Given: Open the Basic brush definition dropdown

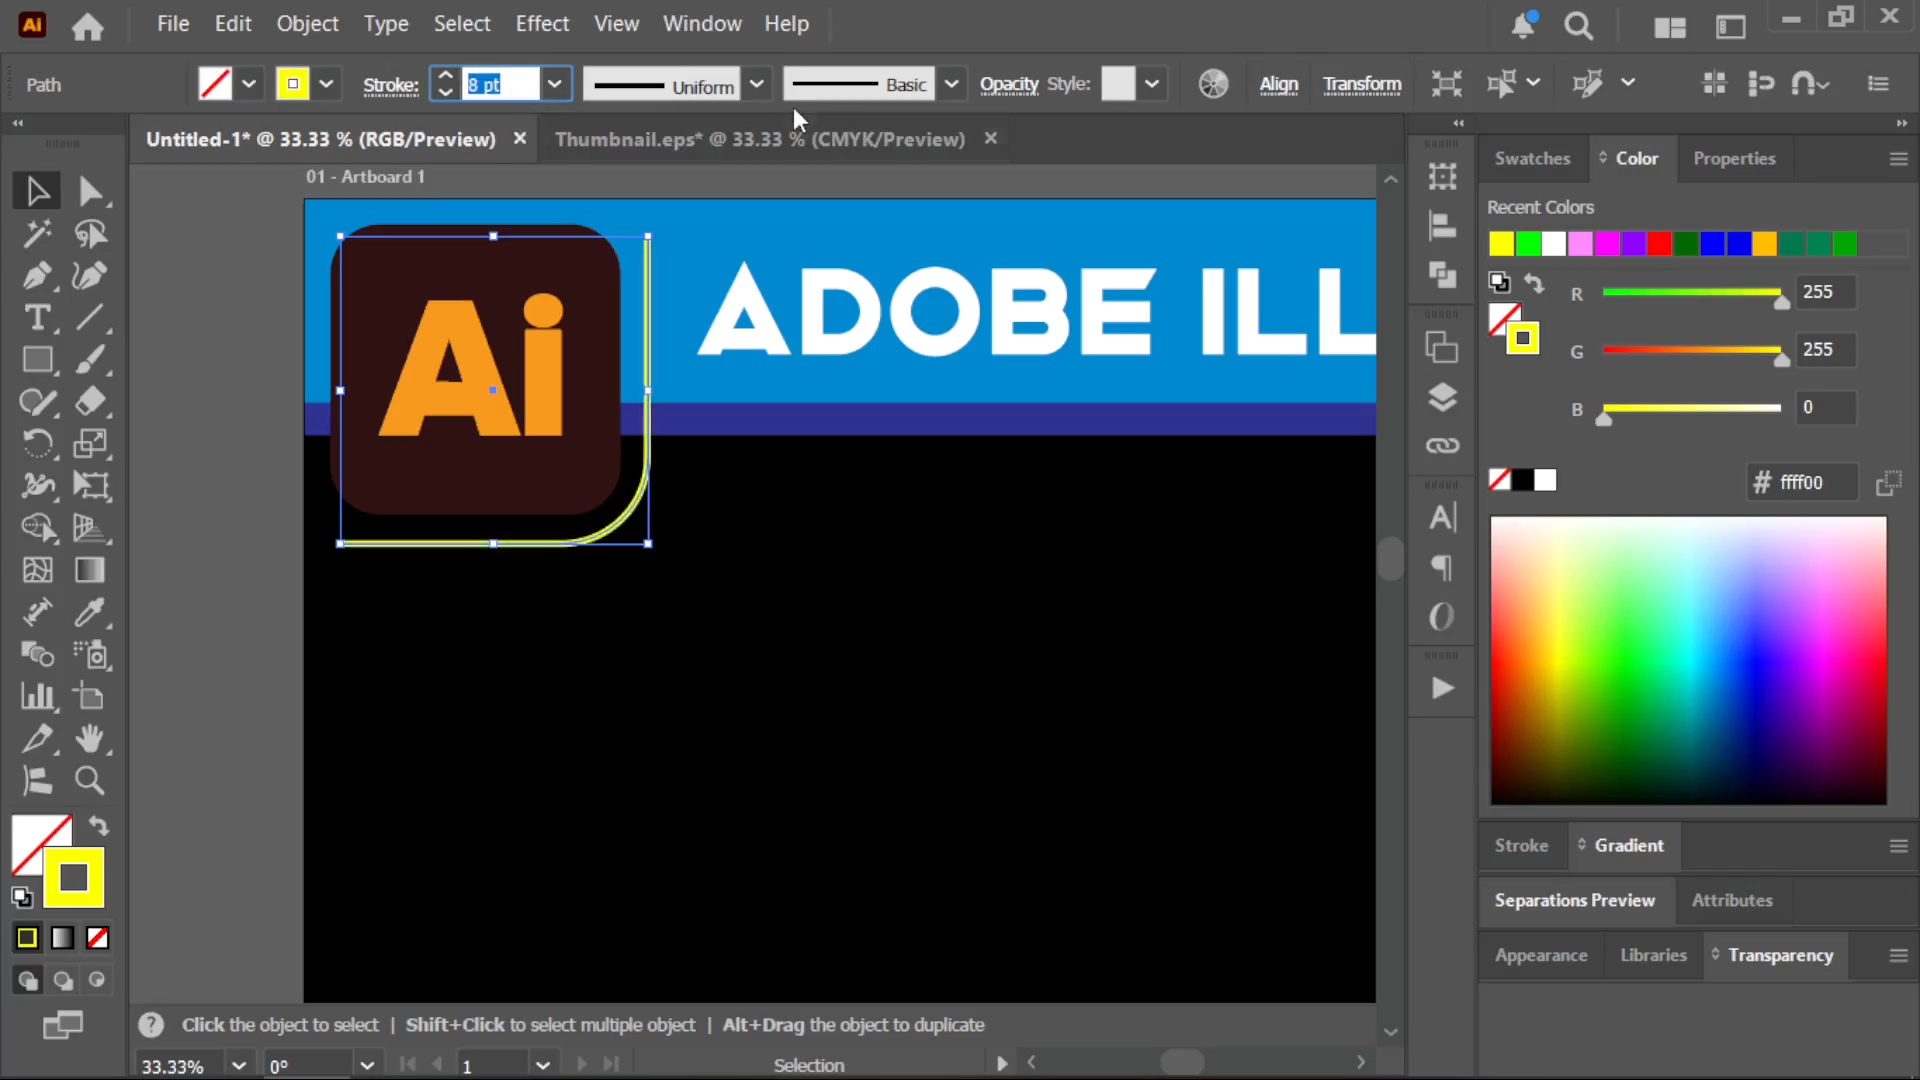Looking at the screenshot, I should tap(952, 84).
